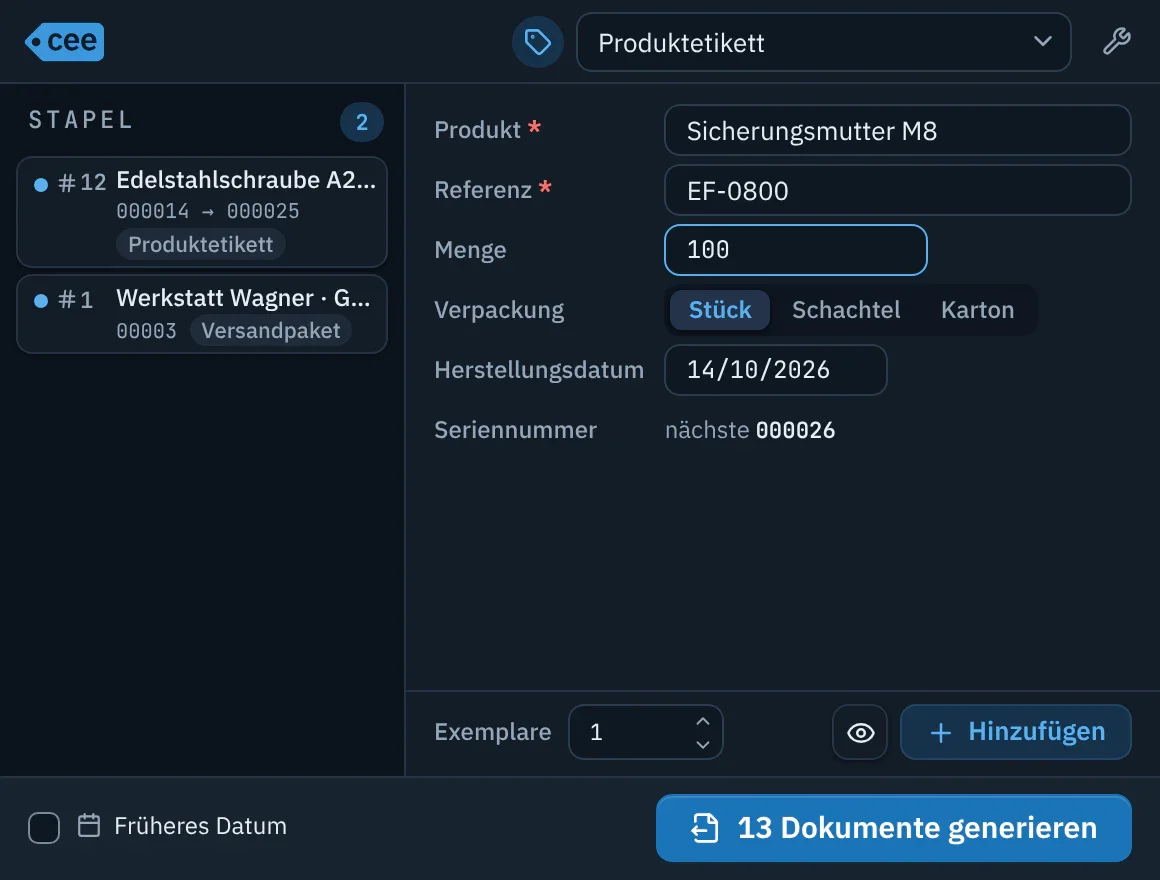This screenshot has height=880, width=1160.
Task: Click the STAPEL heading
Action: 81,120
